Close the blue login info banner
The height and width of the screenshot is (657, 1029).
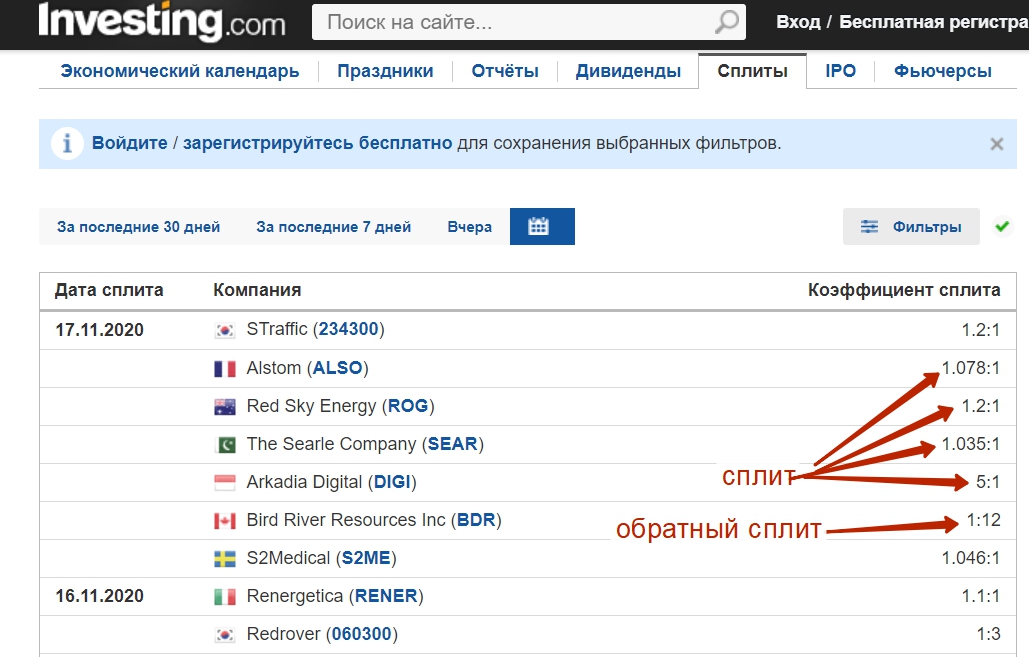[x=996, y=144]
